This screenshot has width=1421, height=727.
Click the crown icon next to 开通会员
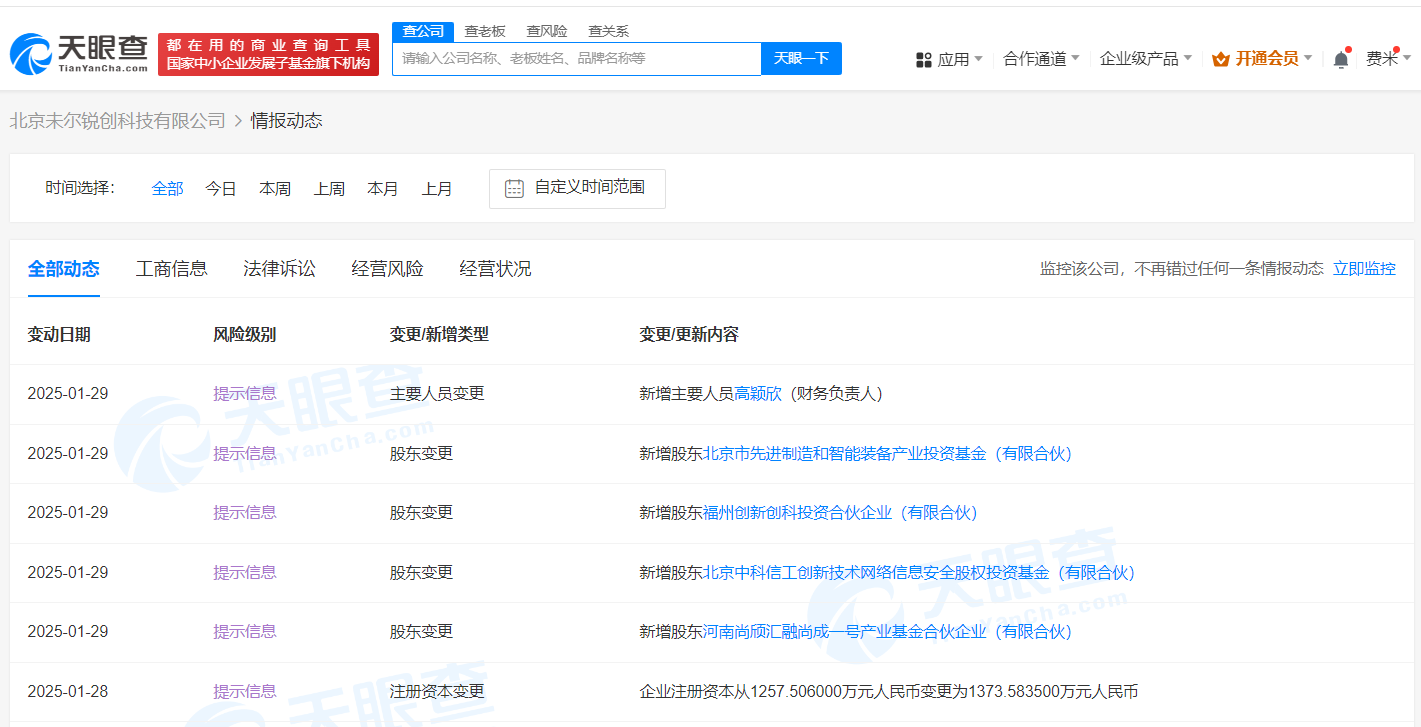(1219, 58)
